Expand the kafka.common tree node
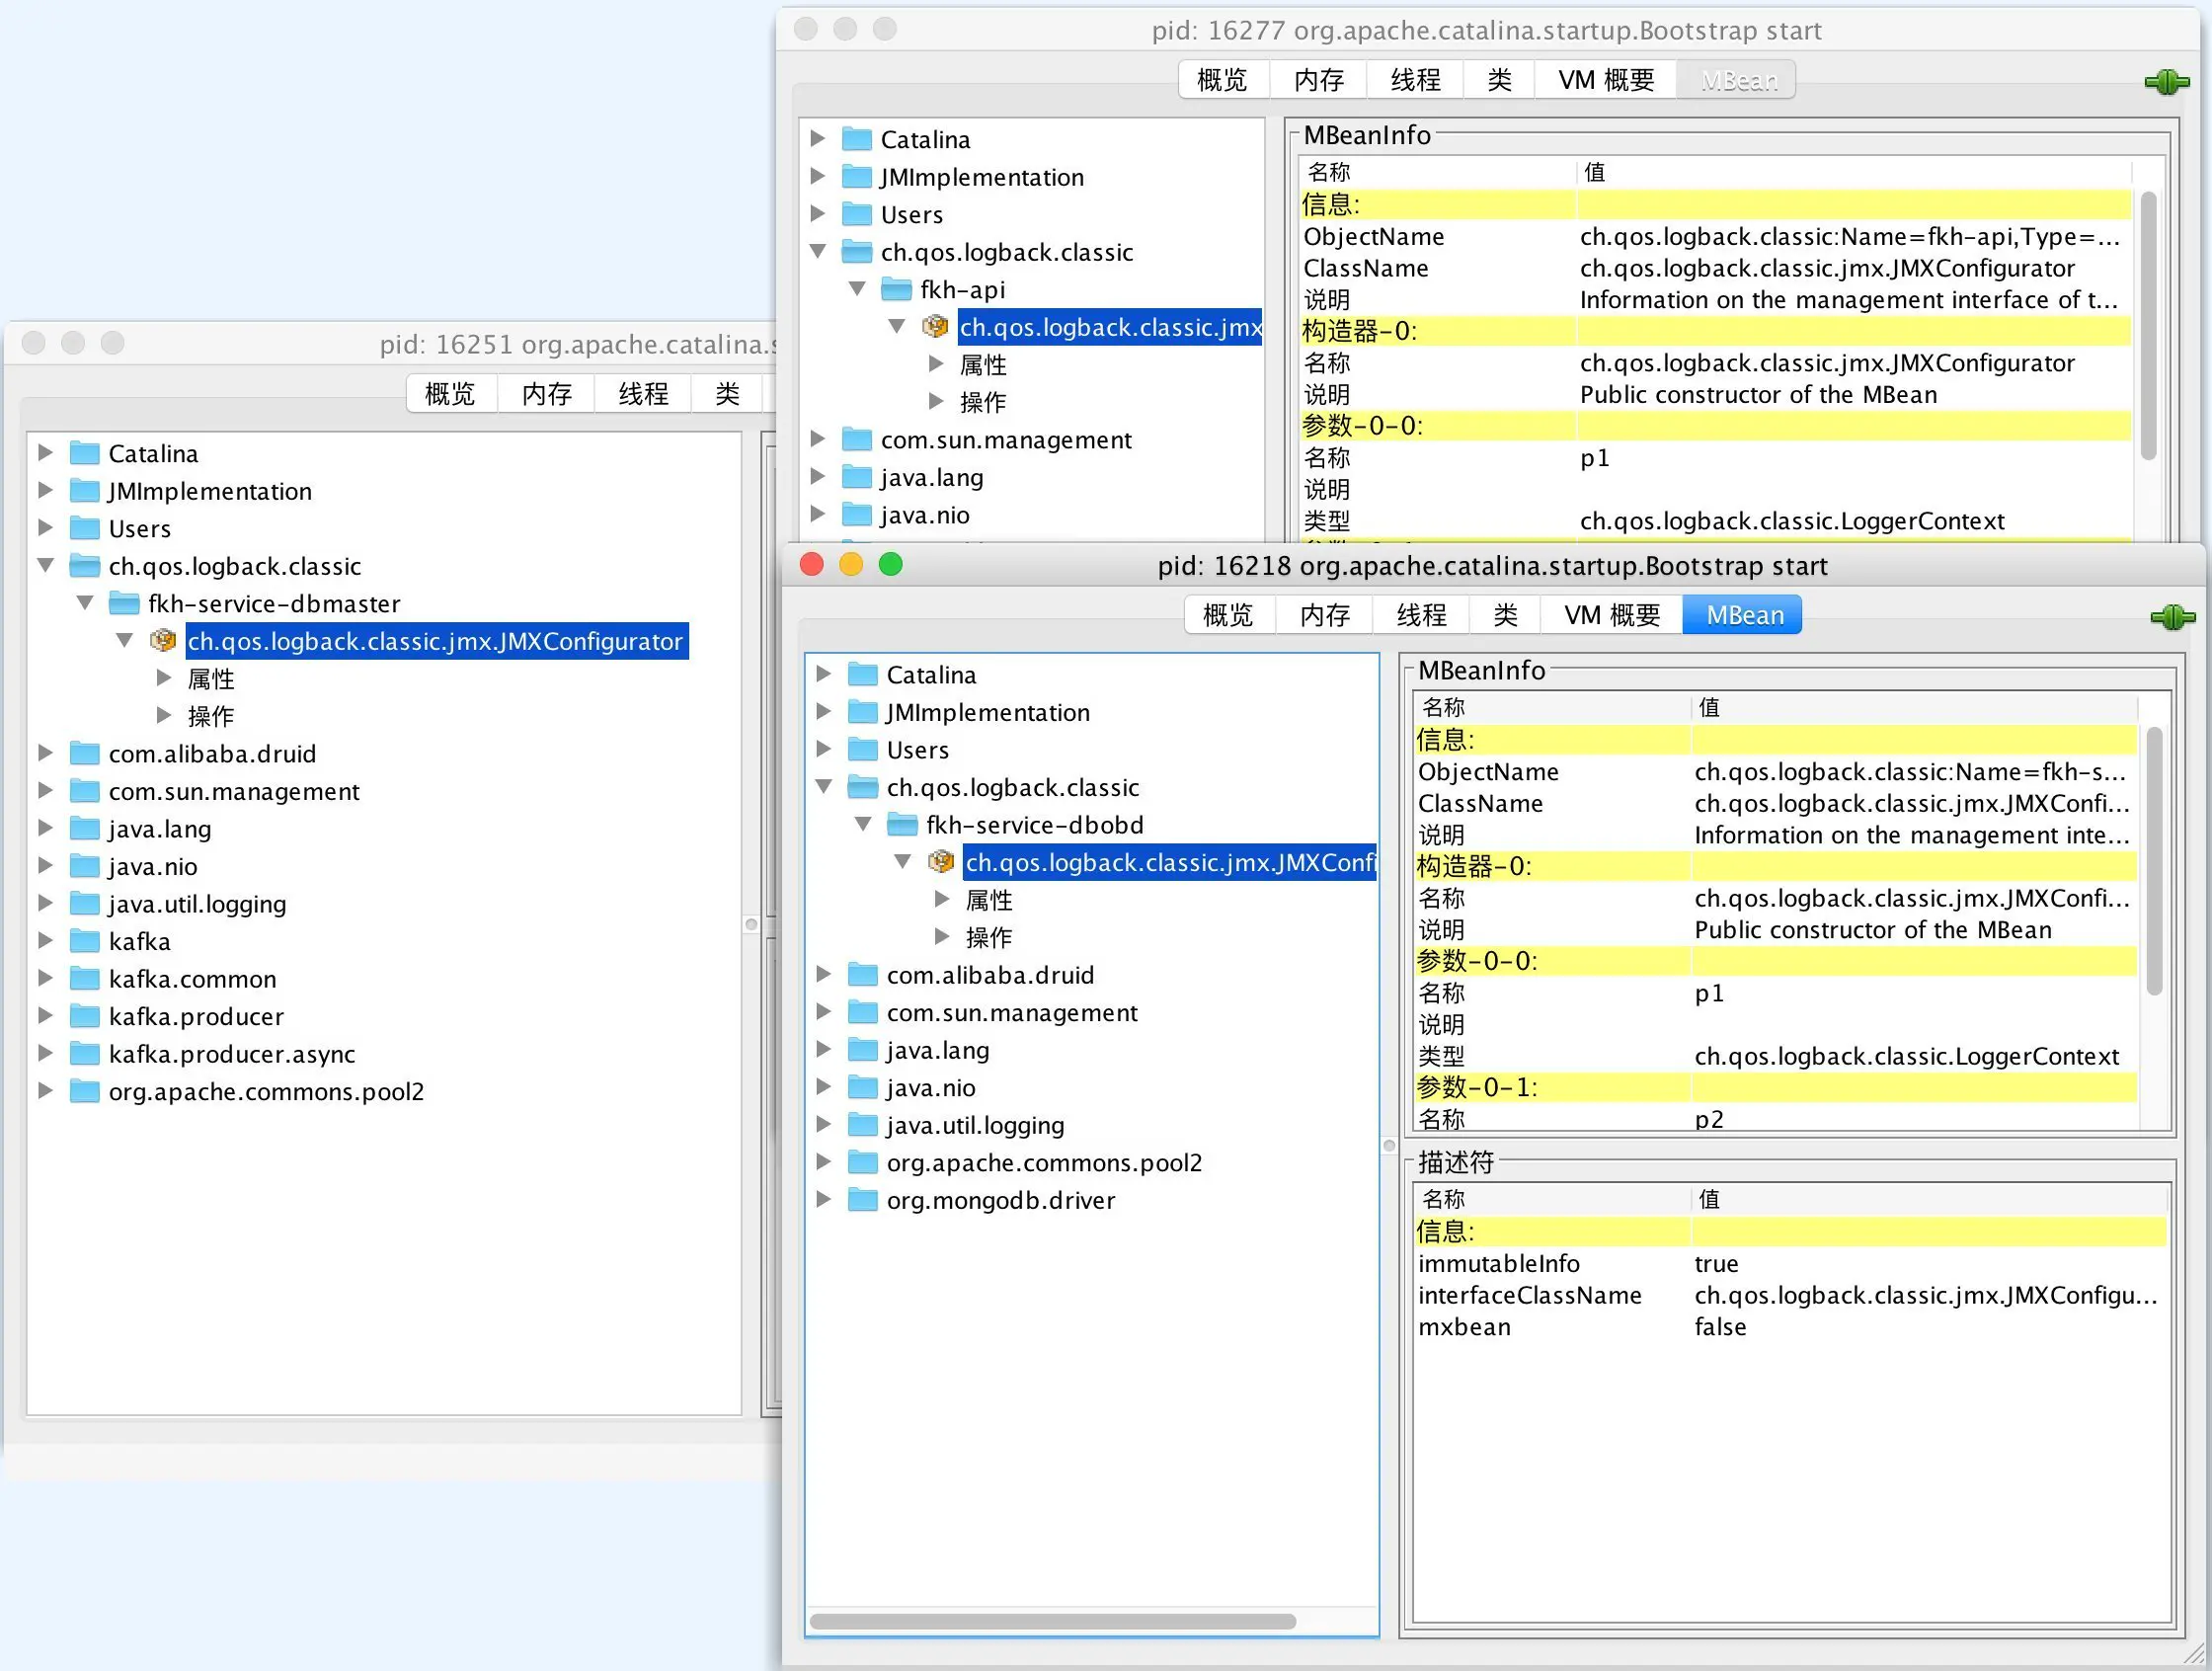Viewport: 2212px width, 1671px height. click(45, 979)
